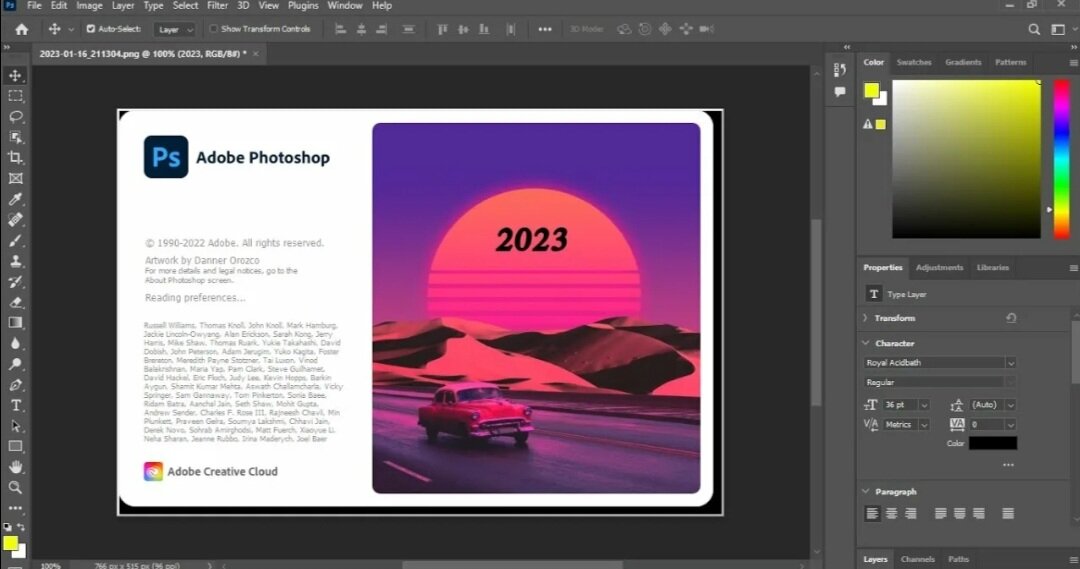Select the Eraser tool

[x=15, y=302]
